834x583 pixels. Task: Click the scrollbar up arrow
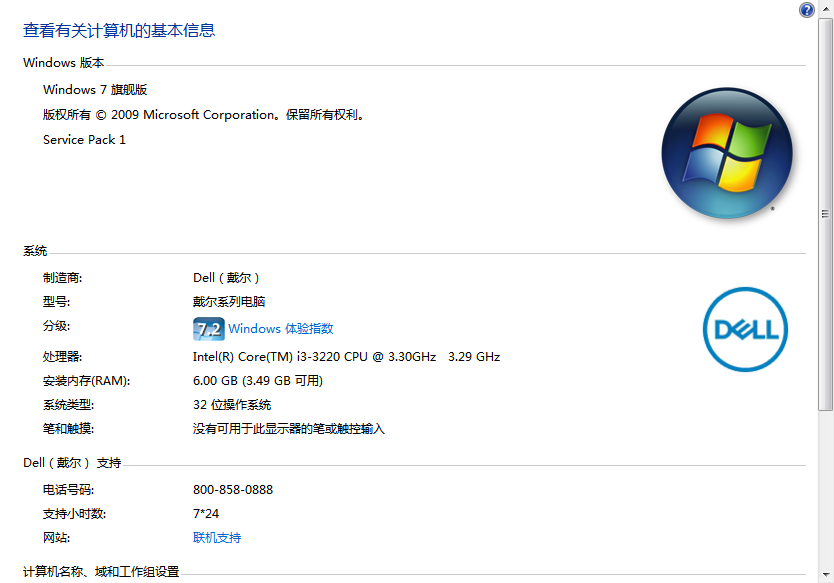click(826, 9)
